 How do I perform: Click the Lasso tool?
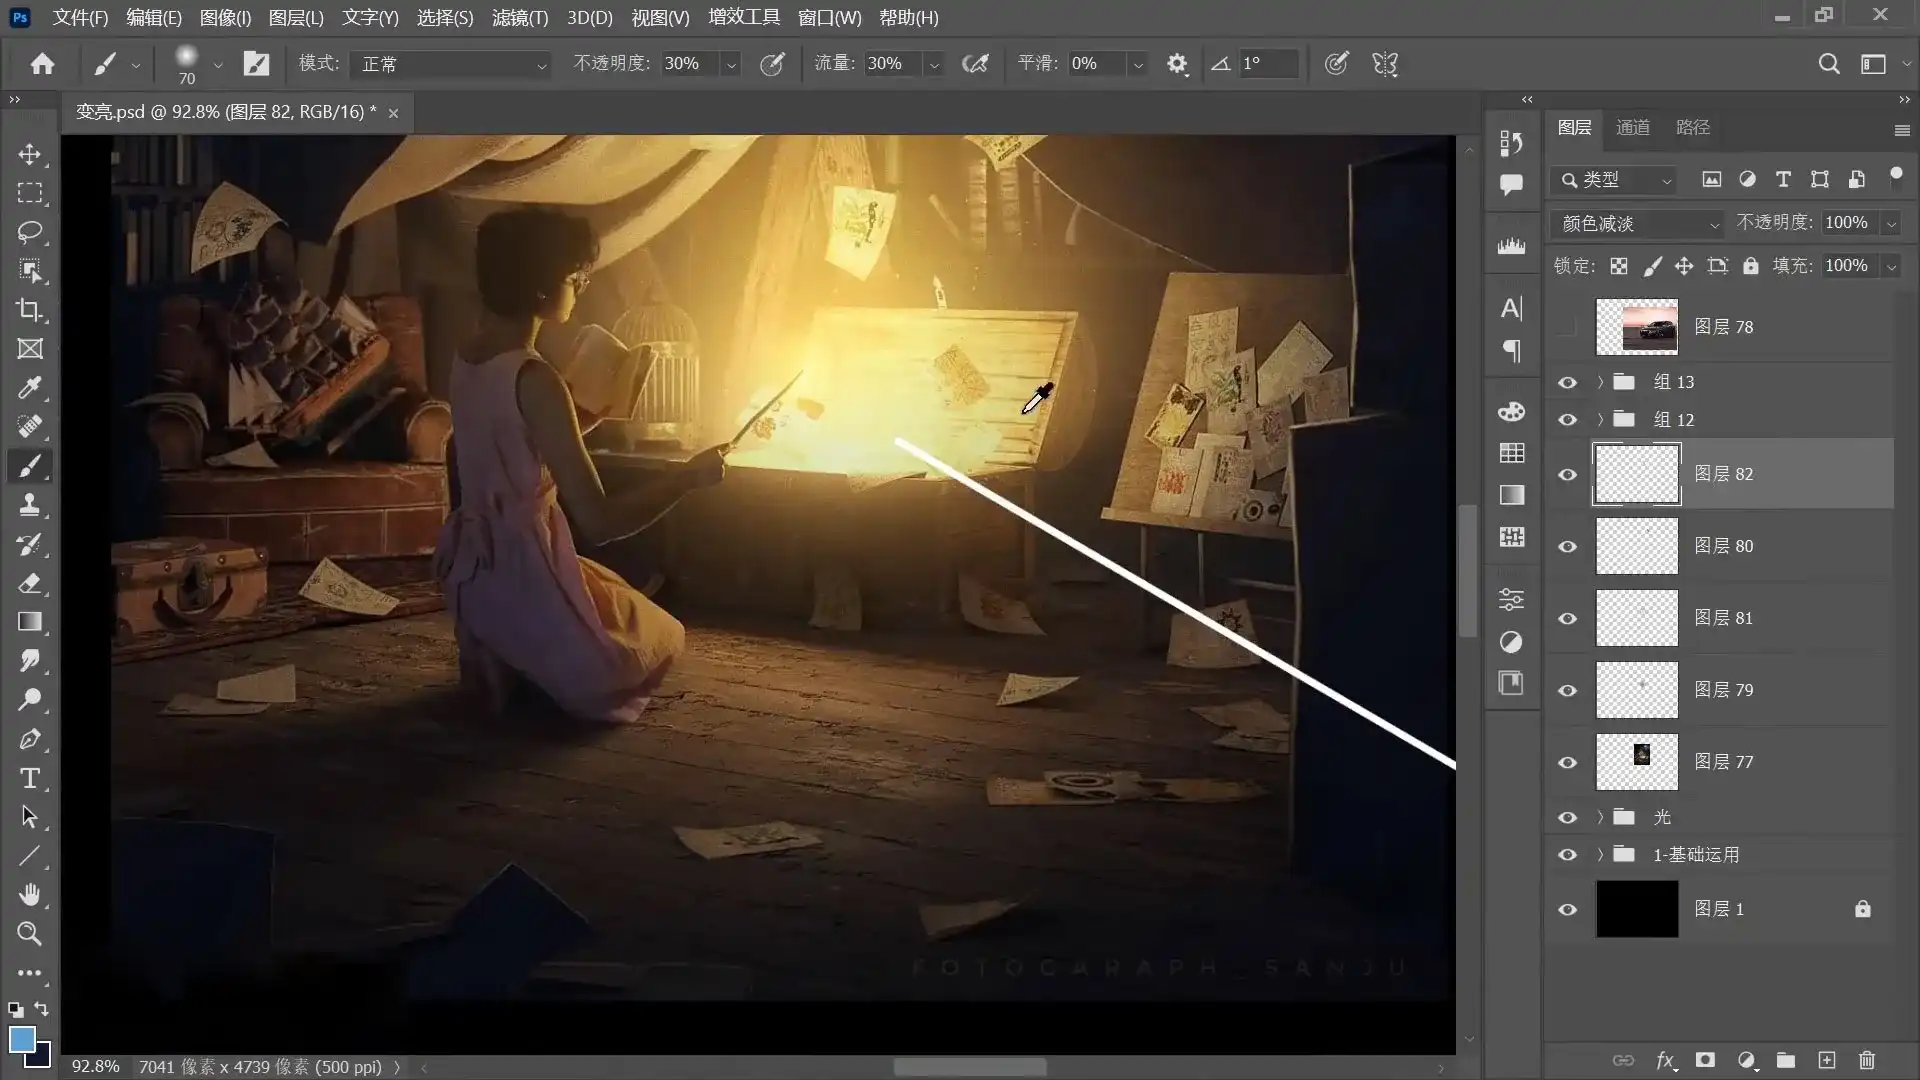point(30,232)
